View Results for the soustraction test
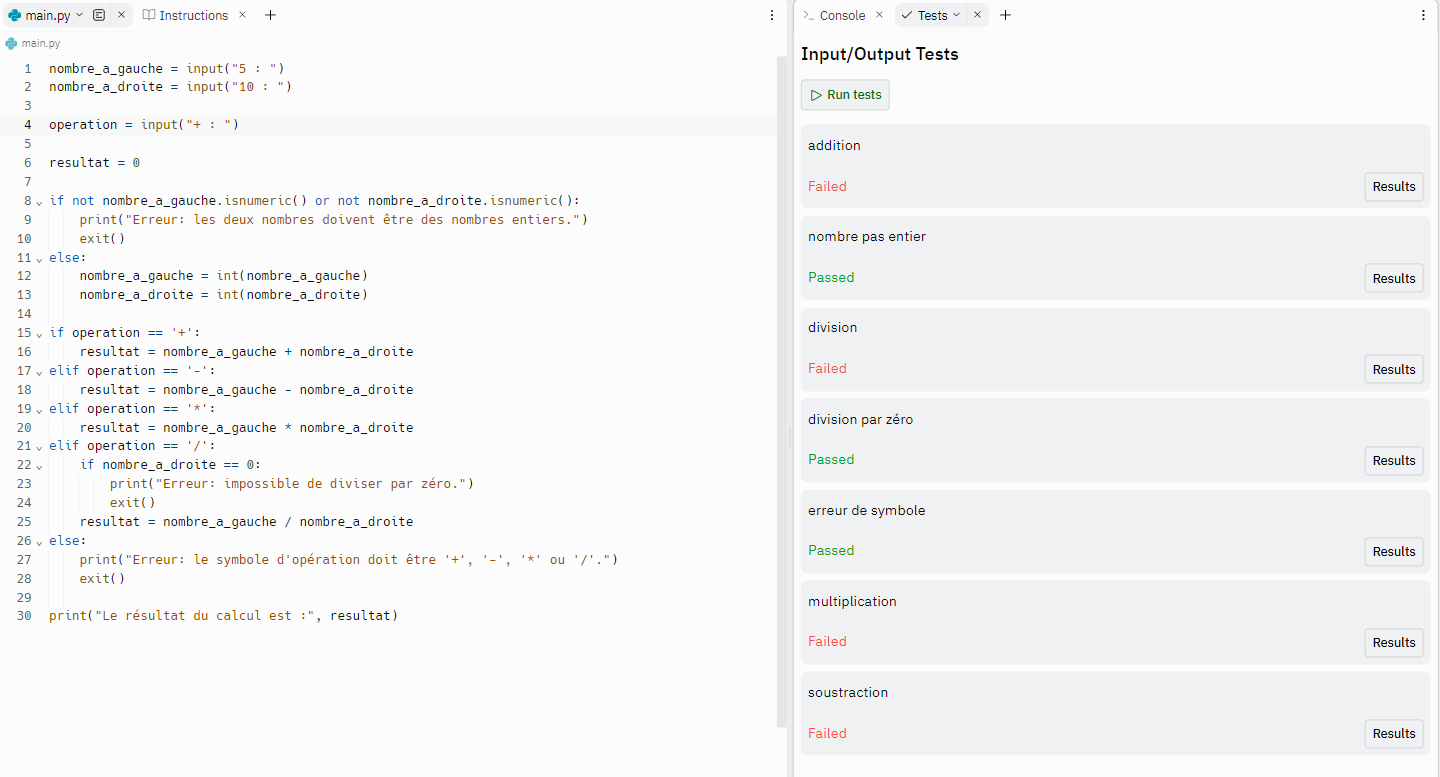Screen dimensions: 1440x777 point(1393,734)
